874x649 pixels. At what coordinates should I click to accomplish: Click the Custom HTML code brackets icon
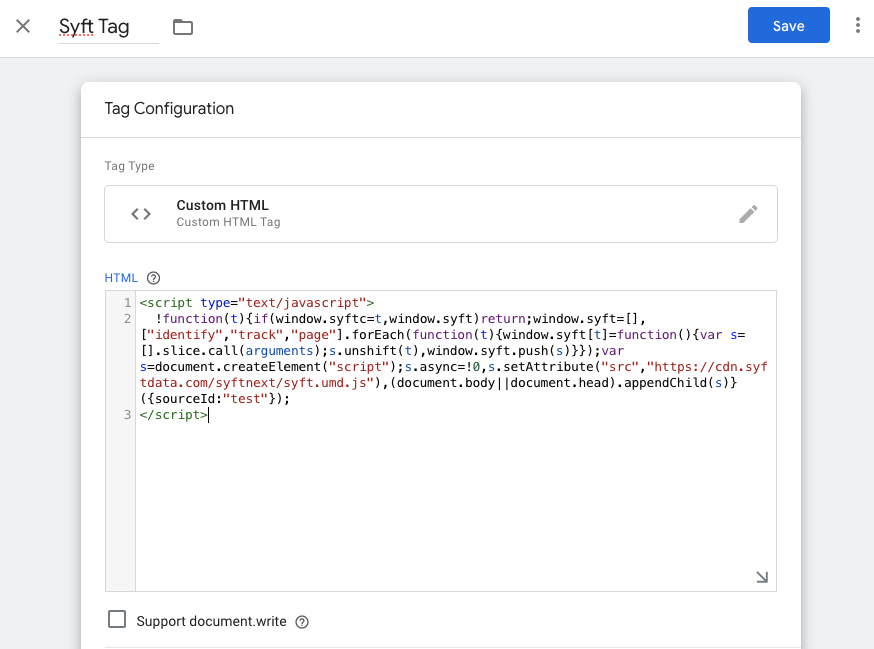(141, 214)
